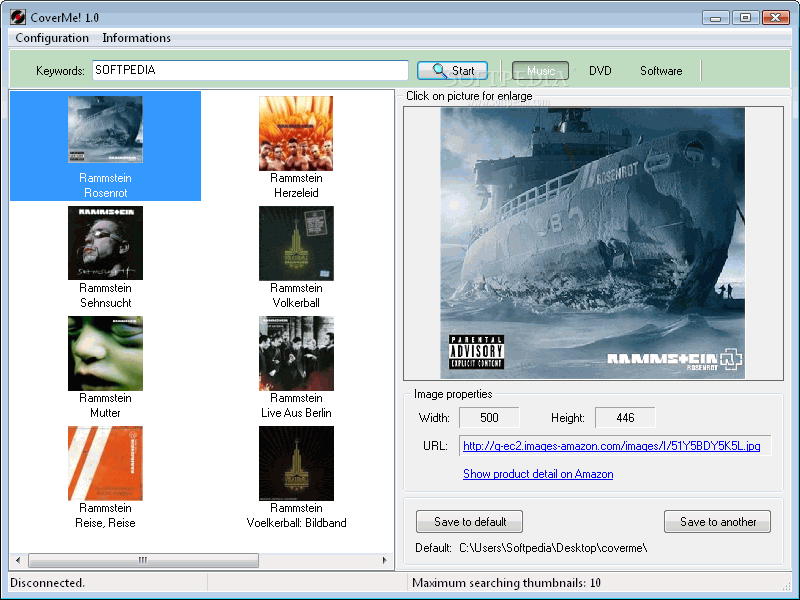Click the default path C:\Users\Softpedia\Desktop\coverme\ text
Viewport: 800px width, 600px height.
click(x=553, y=548)
